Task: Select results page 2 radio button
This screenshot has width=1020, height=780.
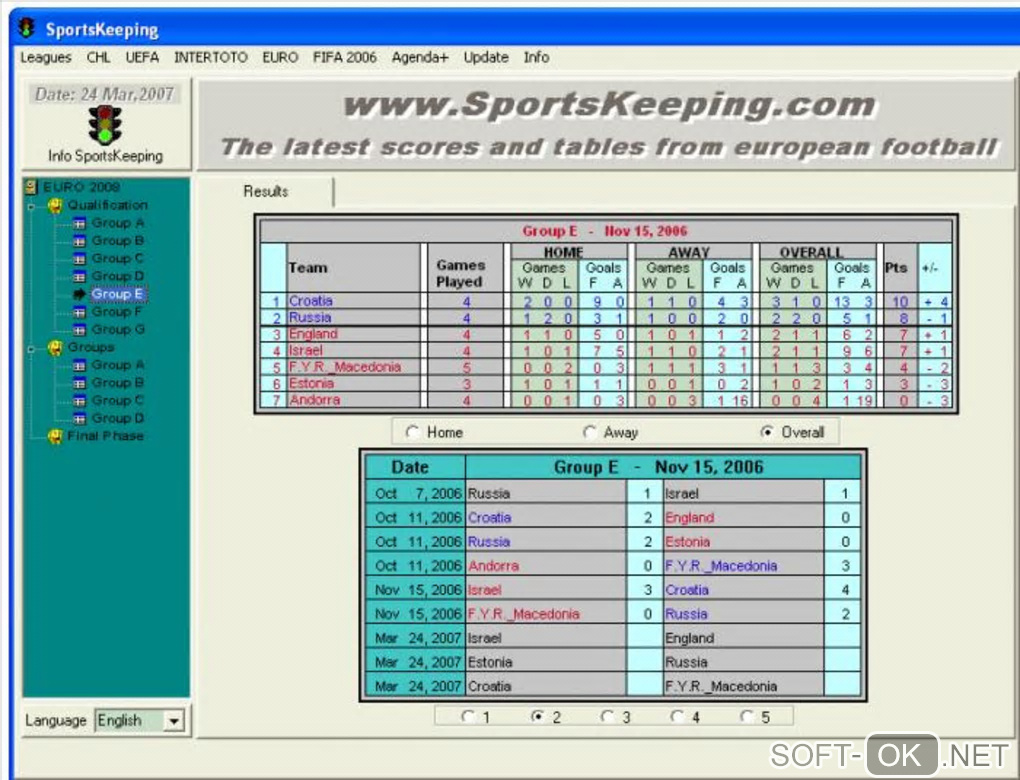Action: [x=537, y=716]
